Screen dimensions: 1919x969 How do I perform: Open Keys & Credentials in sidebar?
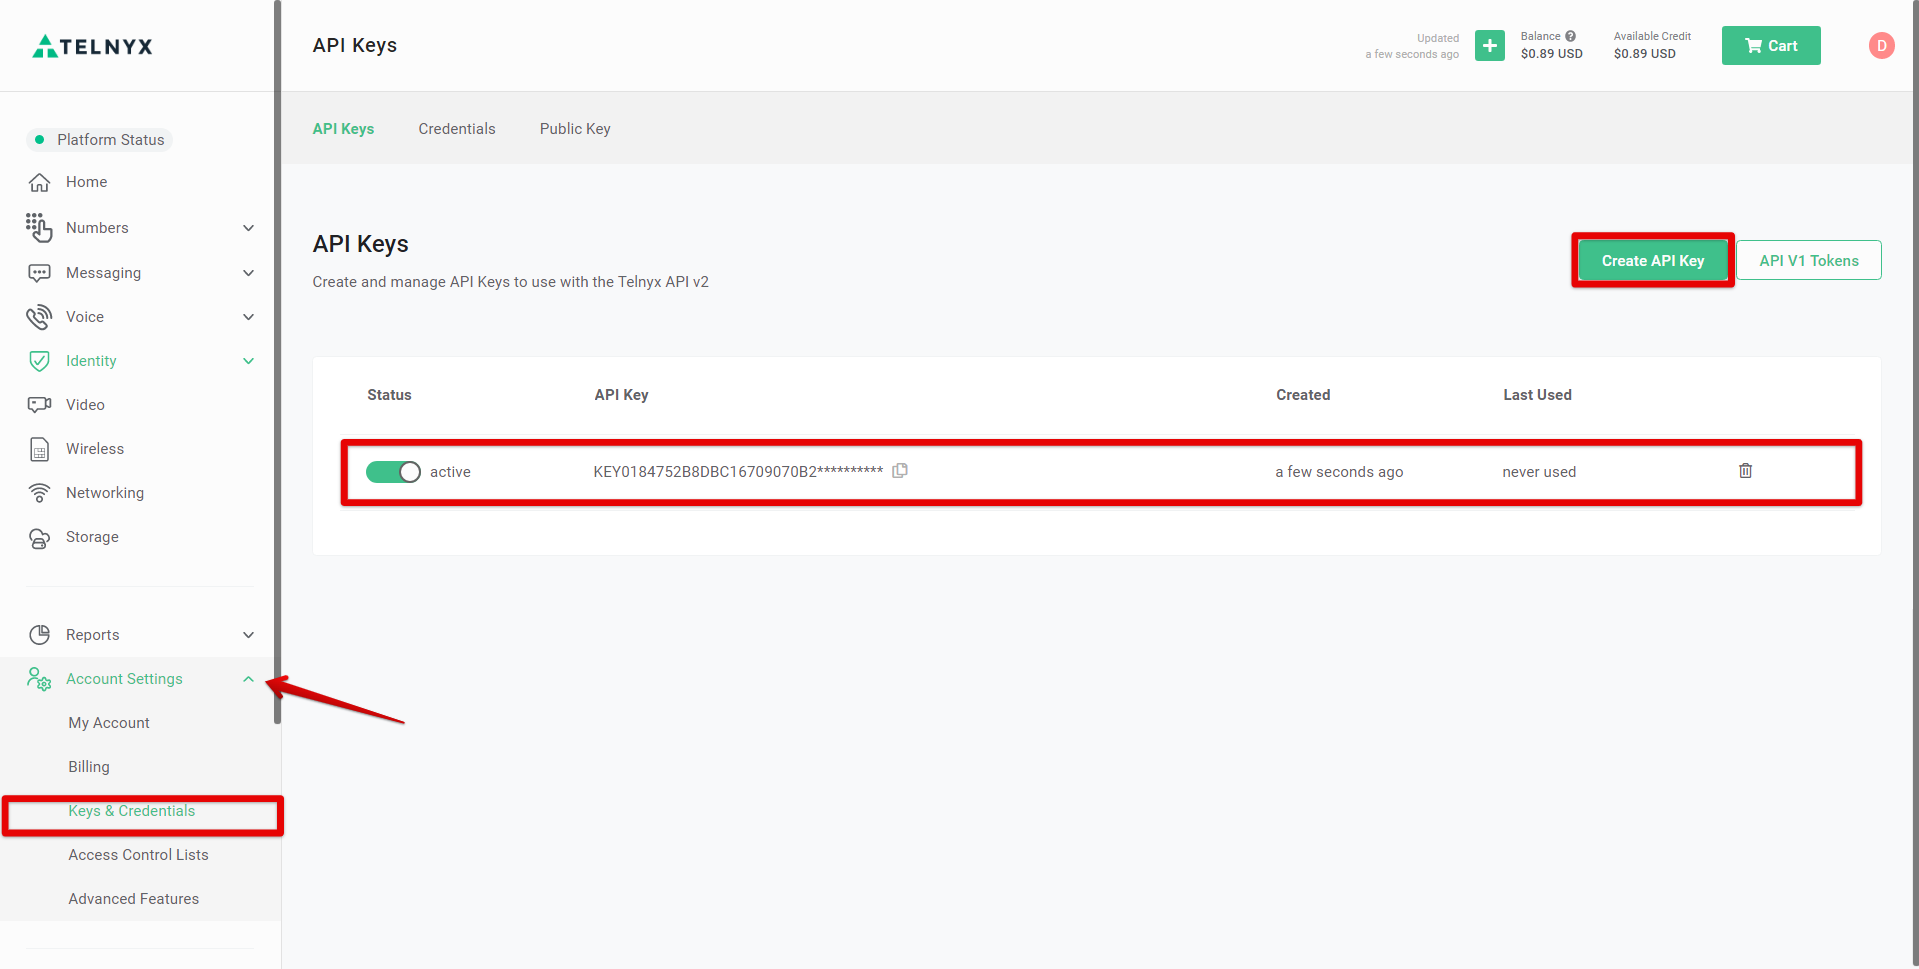click(132, 811)
